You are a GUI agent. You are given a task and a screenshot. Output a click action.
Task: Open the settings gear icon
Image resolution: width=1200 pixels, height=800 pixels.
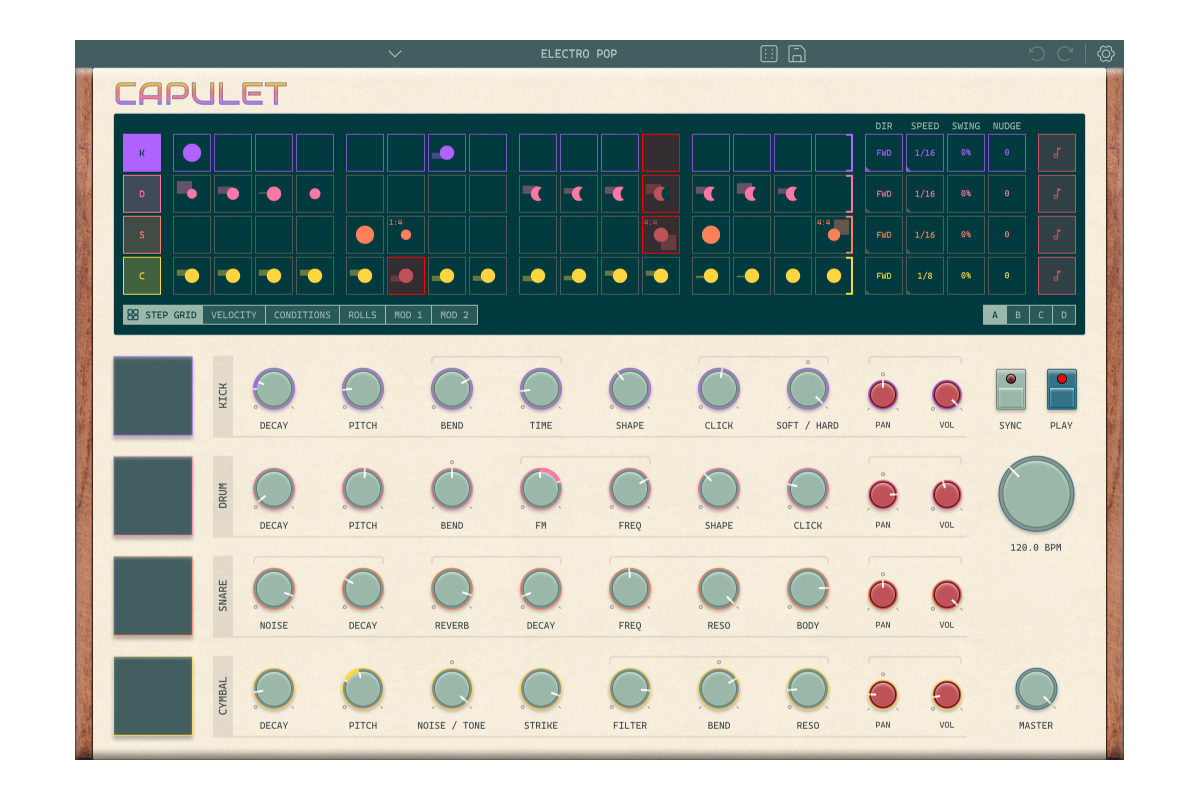pos(1106,54)
